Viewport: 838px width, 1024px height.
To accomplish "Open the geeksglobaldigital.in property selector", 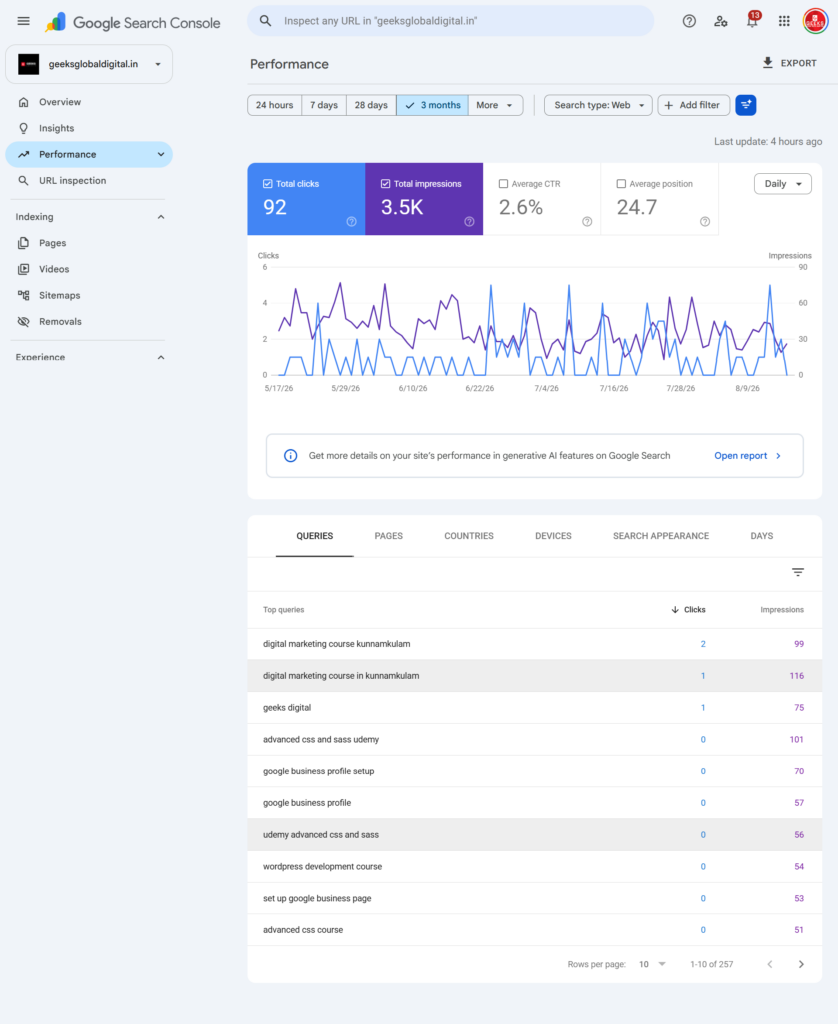I will click(x=89, y=64).
